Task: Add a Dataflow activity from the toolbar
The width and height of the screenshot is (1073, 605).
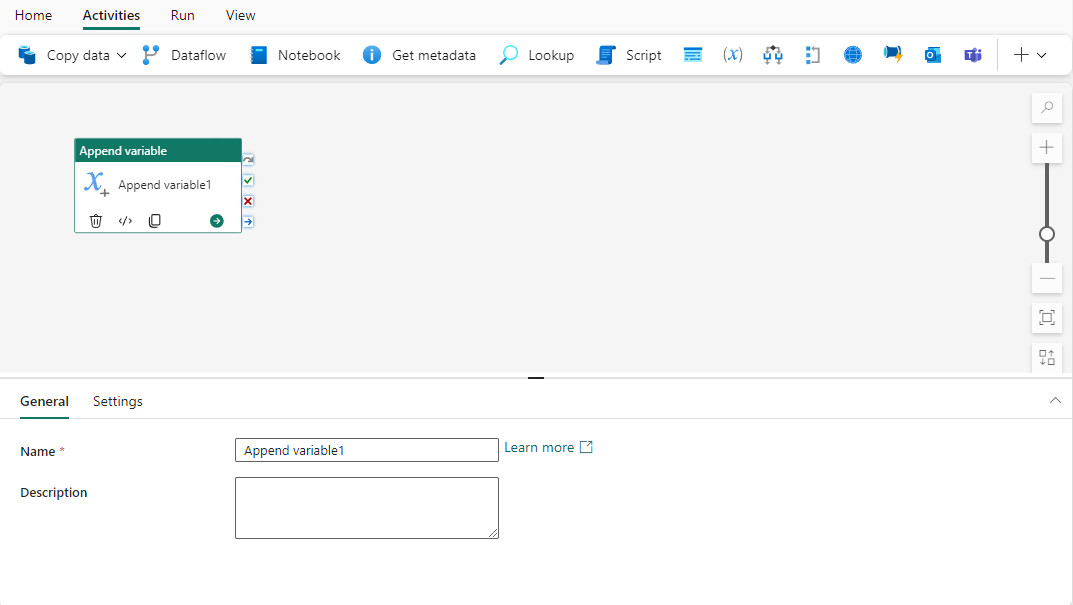Action: pos(183,55)
